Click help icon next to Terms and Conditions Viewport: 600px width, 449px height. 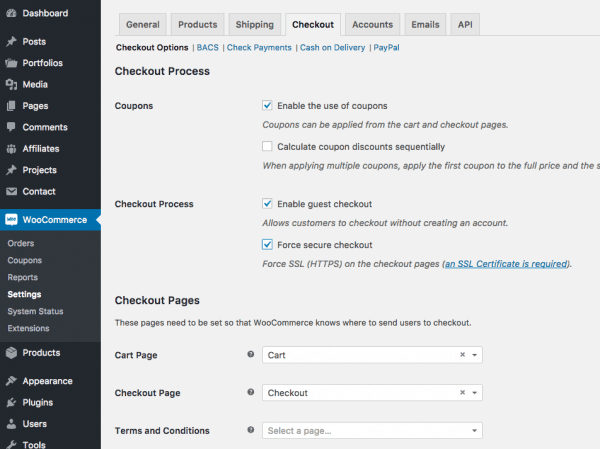[250, 431]
